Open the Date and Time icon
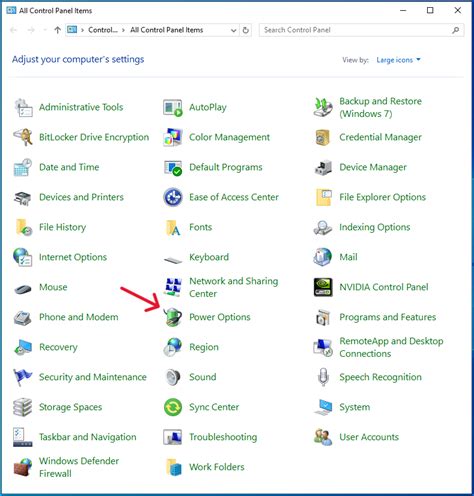 (x=23, y=167)
